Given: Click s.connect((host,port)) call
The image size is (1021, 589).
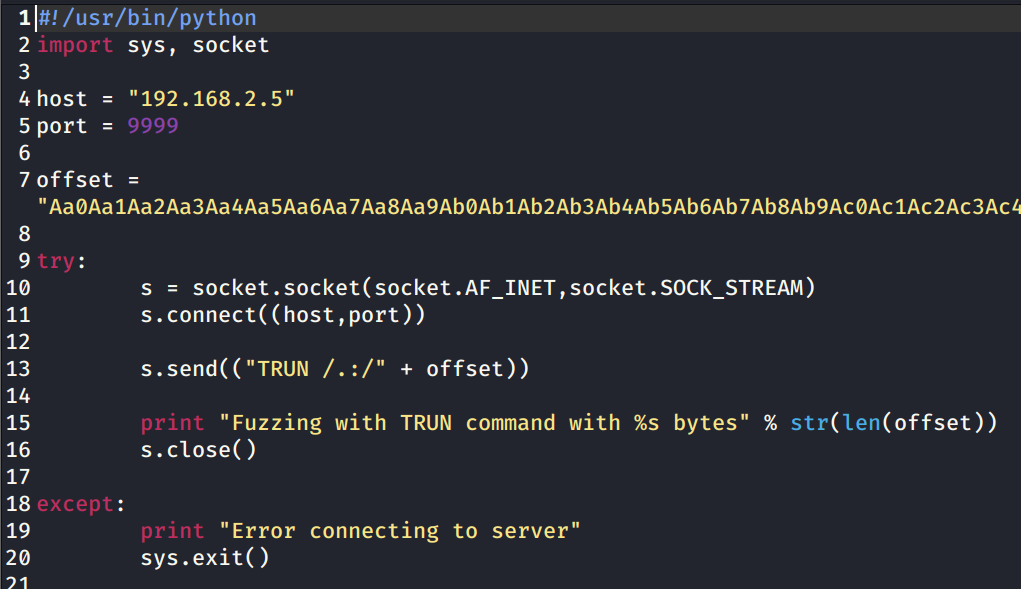Looking at the screenshot, I should click(283, 315).
